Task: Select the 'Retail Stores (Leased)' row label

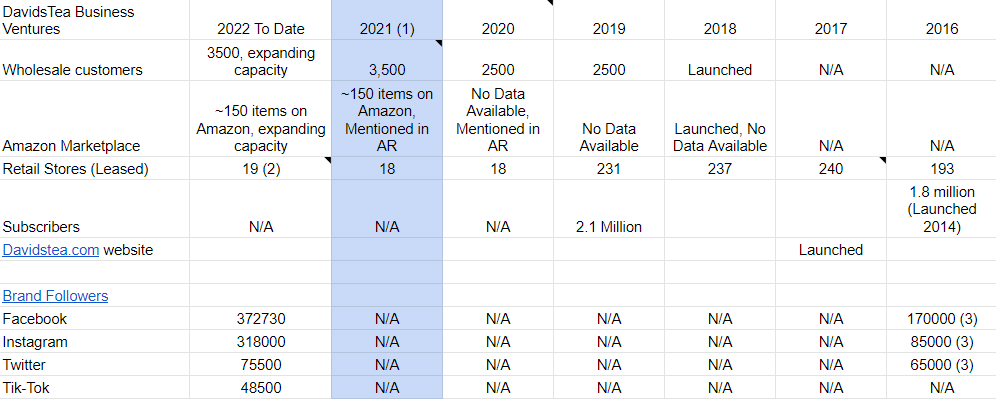Action: [x=95, y=168]
